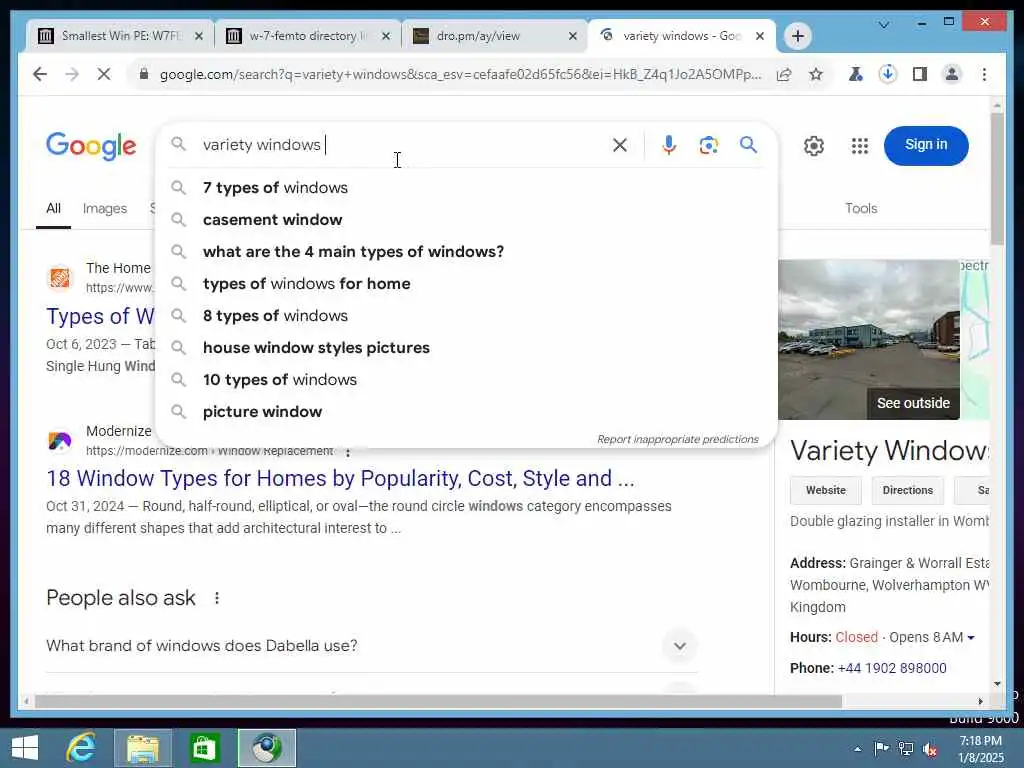1024x768 pixels.
Task: Launch Internet Explorer from the taskbar
Action: tap(82, 748)
